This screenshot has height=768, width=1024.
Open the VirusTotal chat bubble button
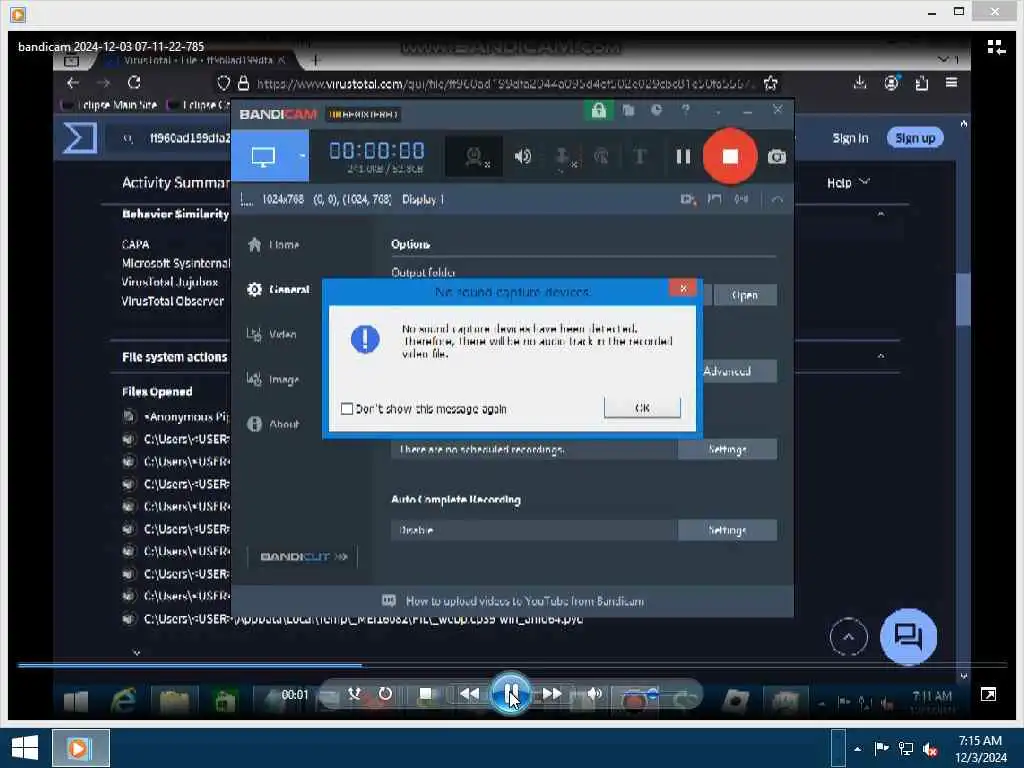(x=908, y=636)
